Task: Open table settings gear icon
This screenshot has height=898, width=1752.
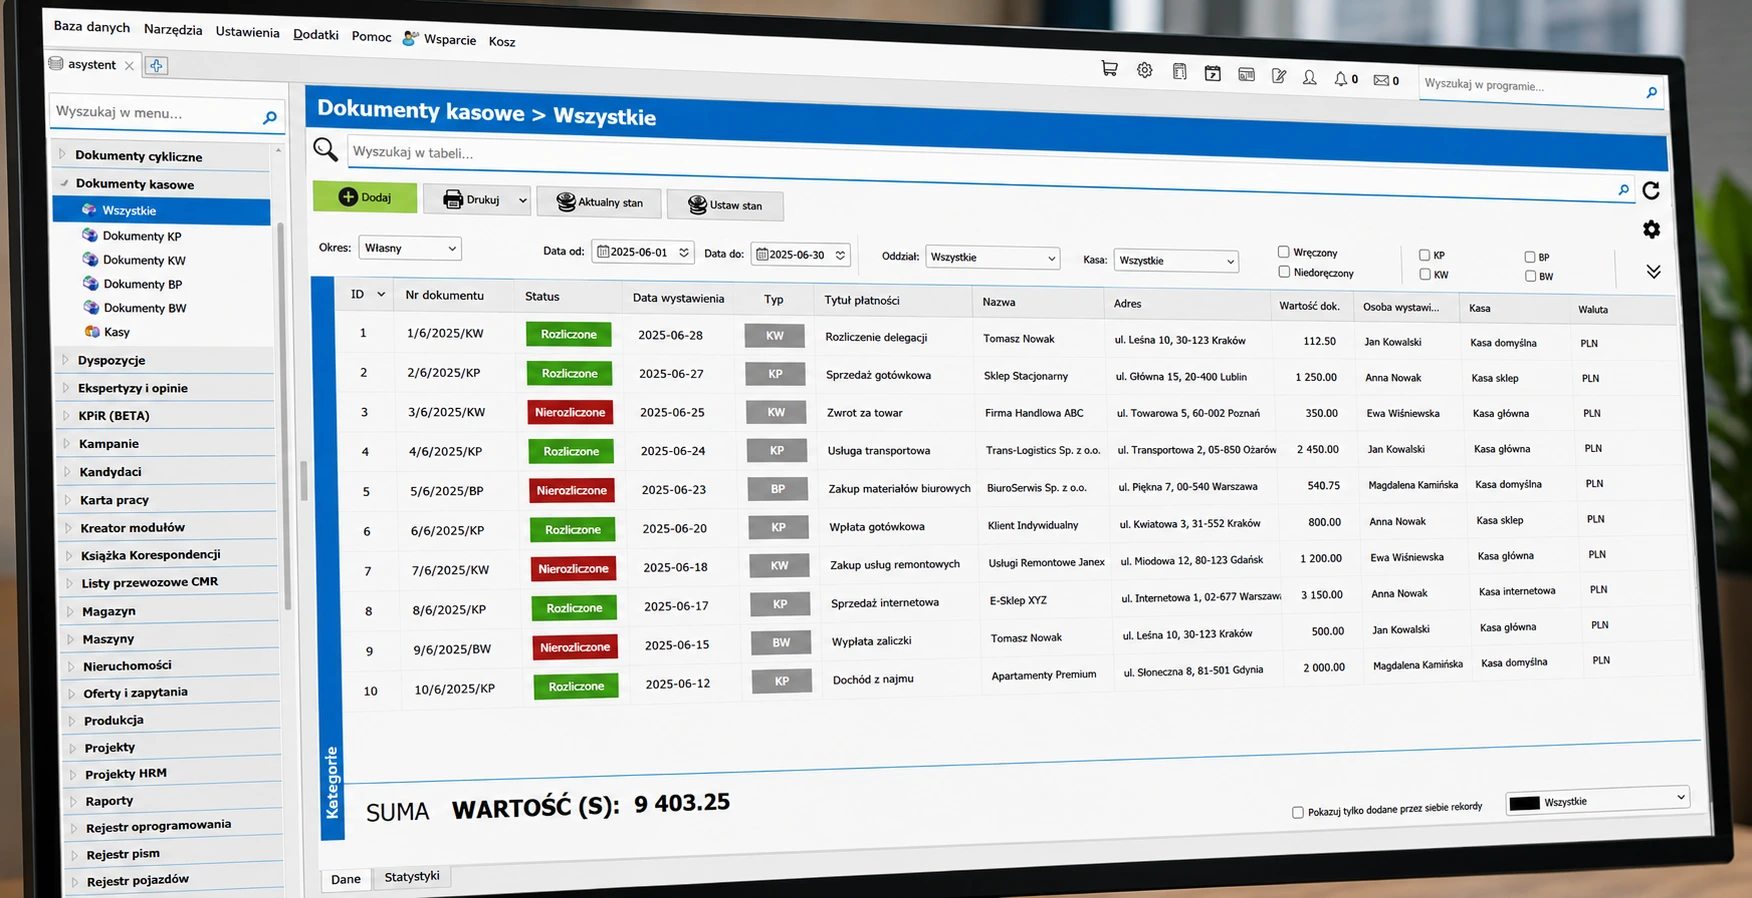Action: (1651, 229)
